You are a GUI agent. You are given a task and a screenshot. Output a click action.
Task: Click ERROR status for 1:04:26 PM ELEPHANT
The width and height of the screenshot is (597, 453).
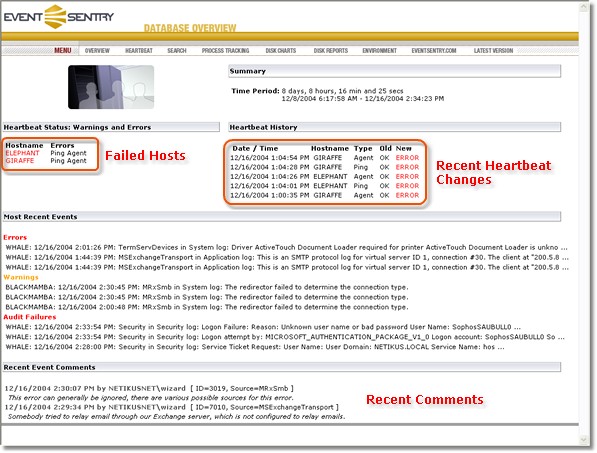click(x=407, y=177)
